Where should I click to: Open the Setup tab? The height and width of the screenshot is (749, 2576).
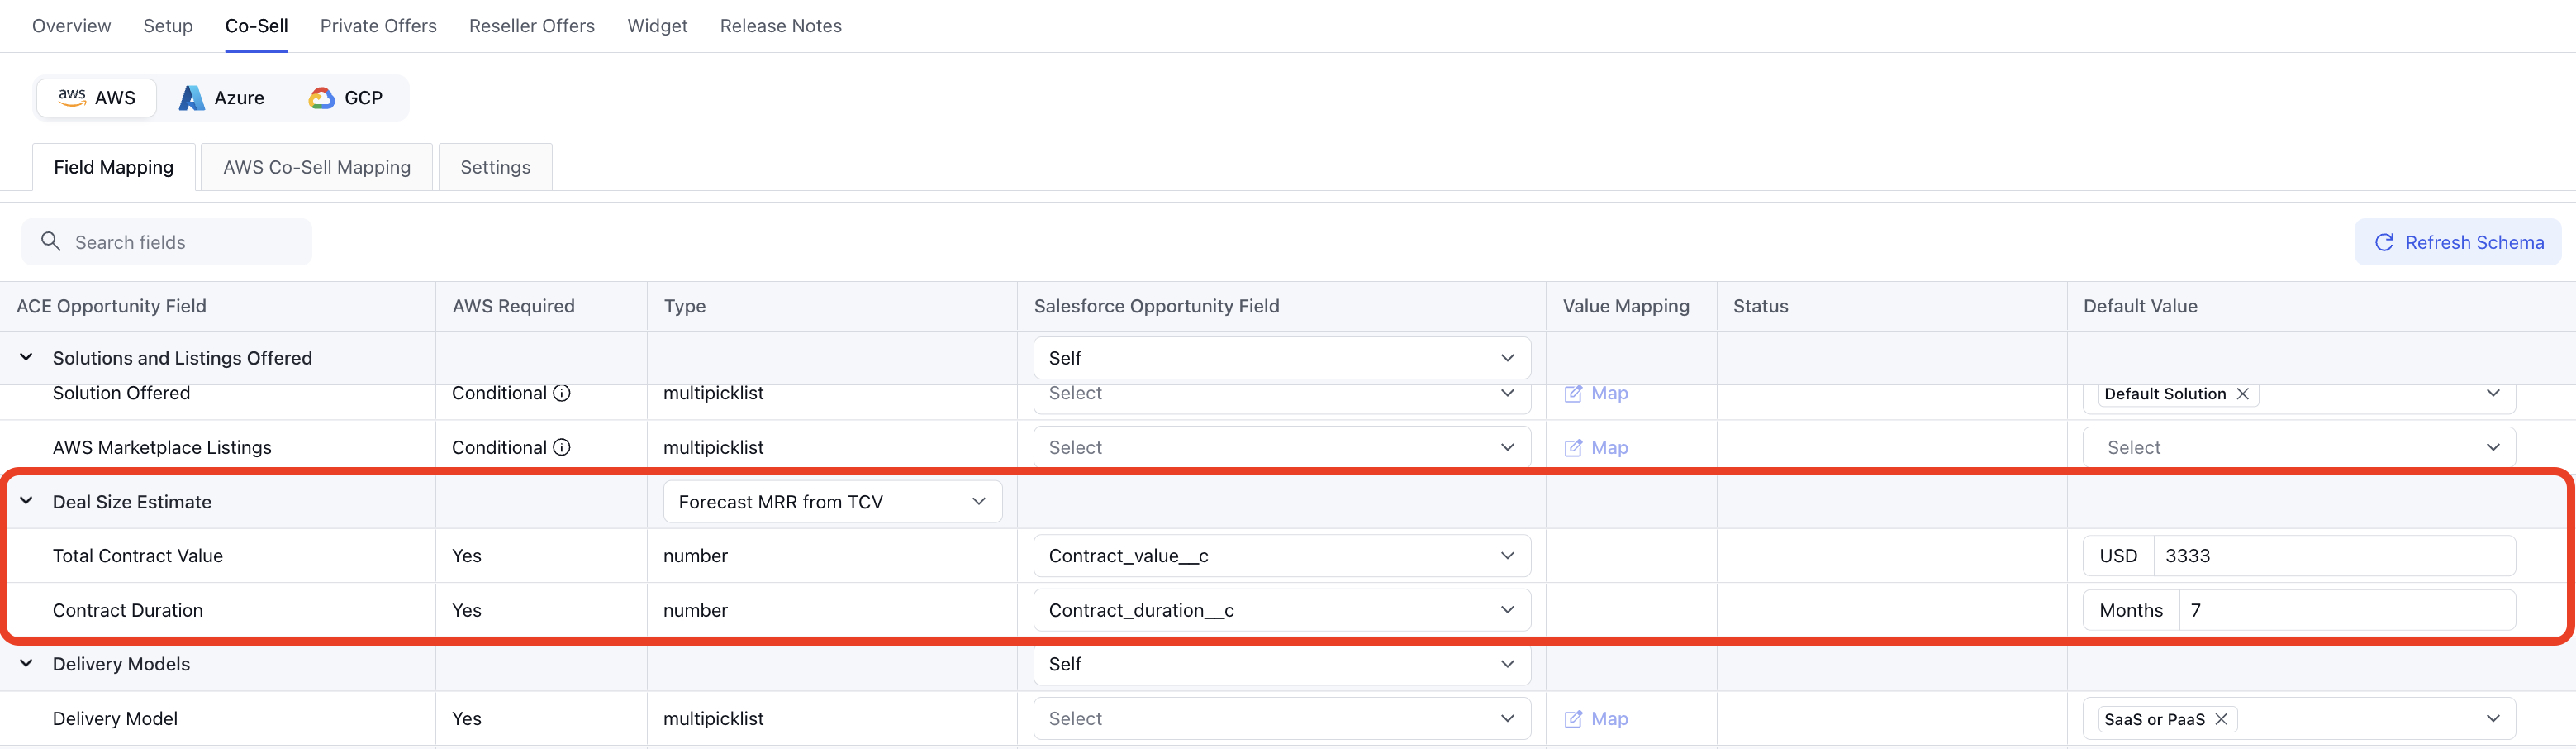(x=168, y=26)
